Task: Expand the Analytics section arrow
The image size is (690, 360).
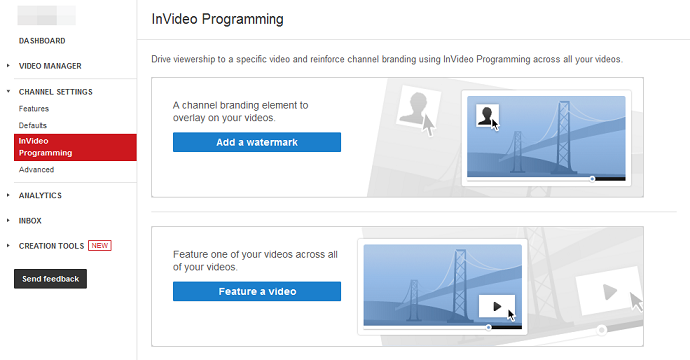Action: click(x=8, y=195)
